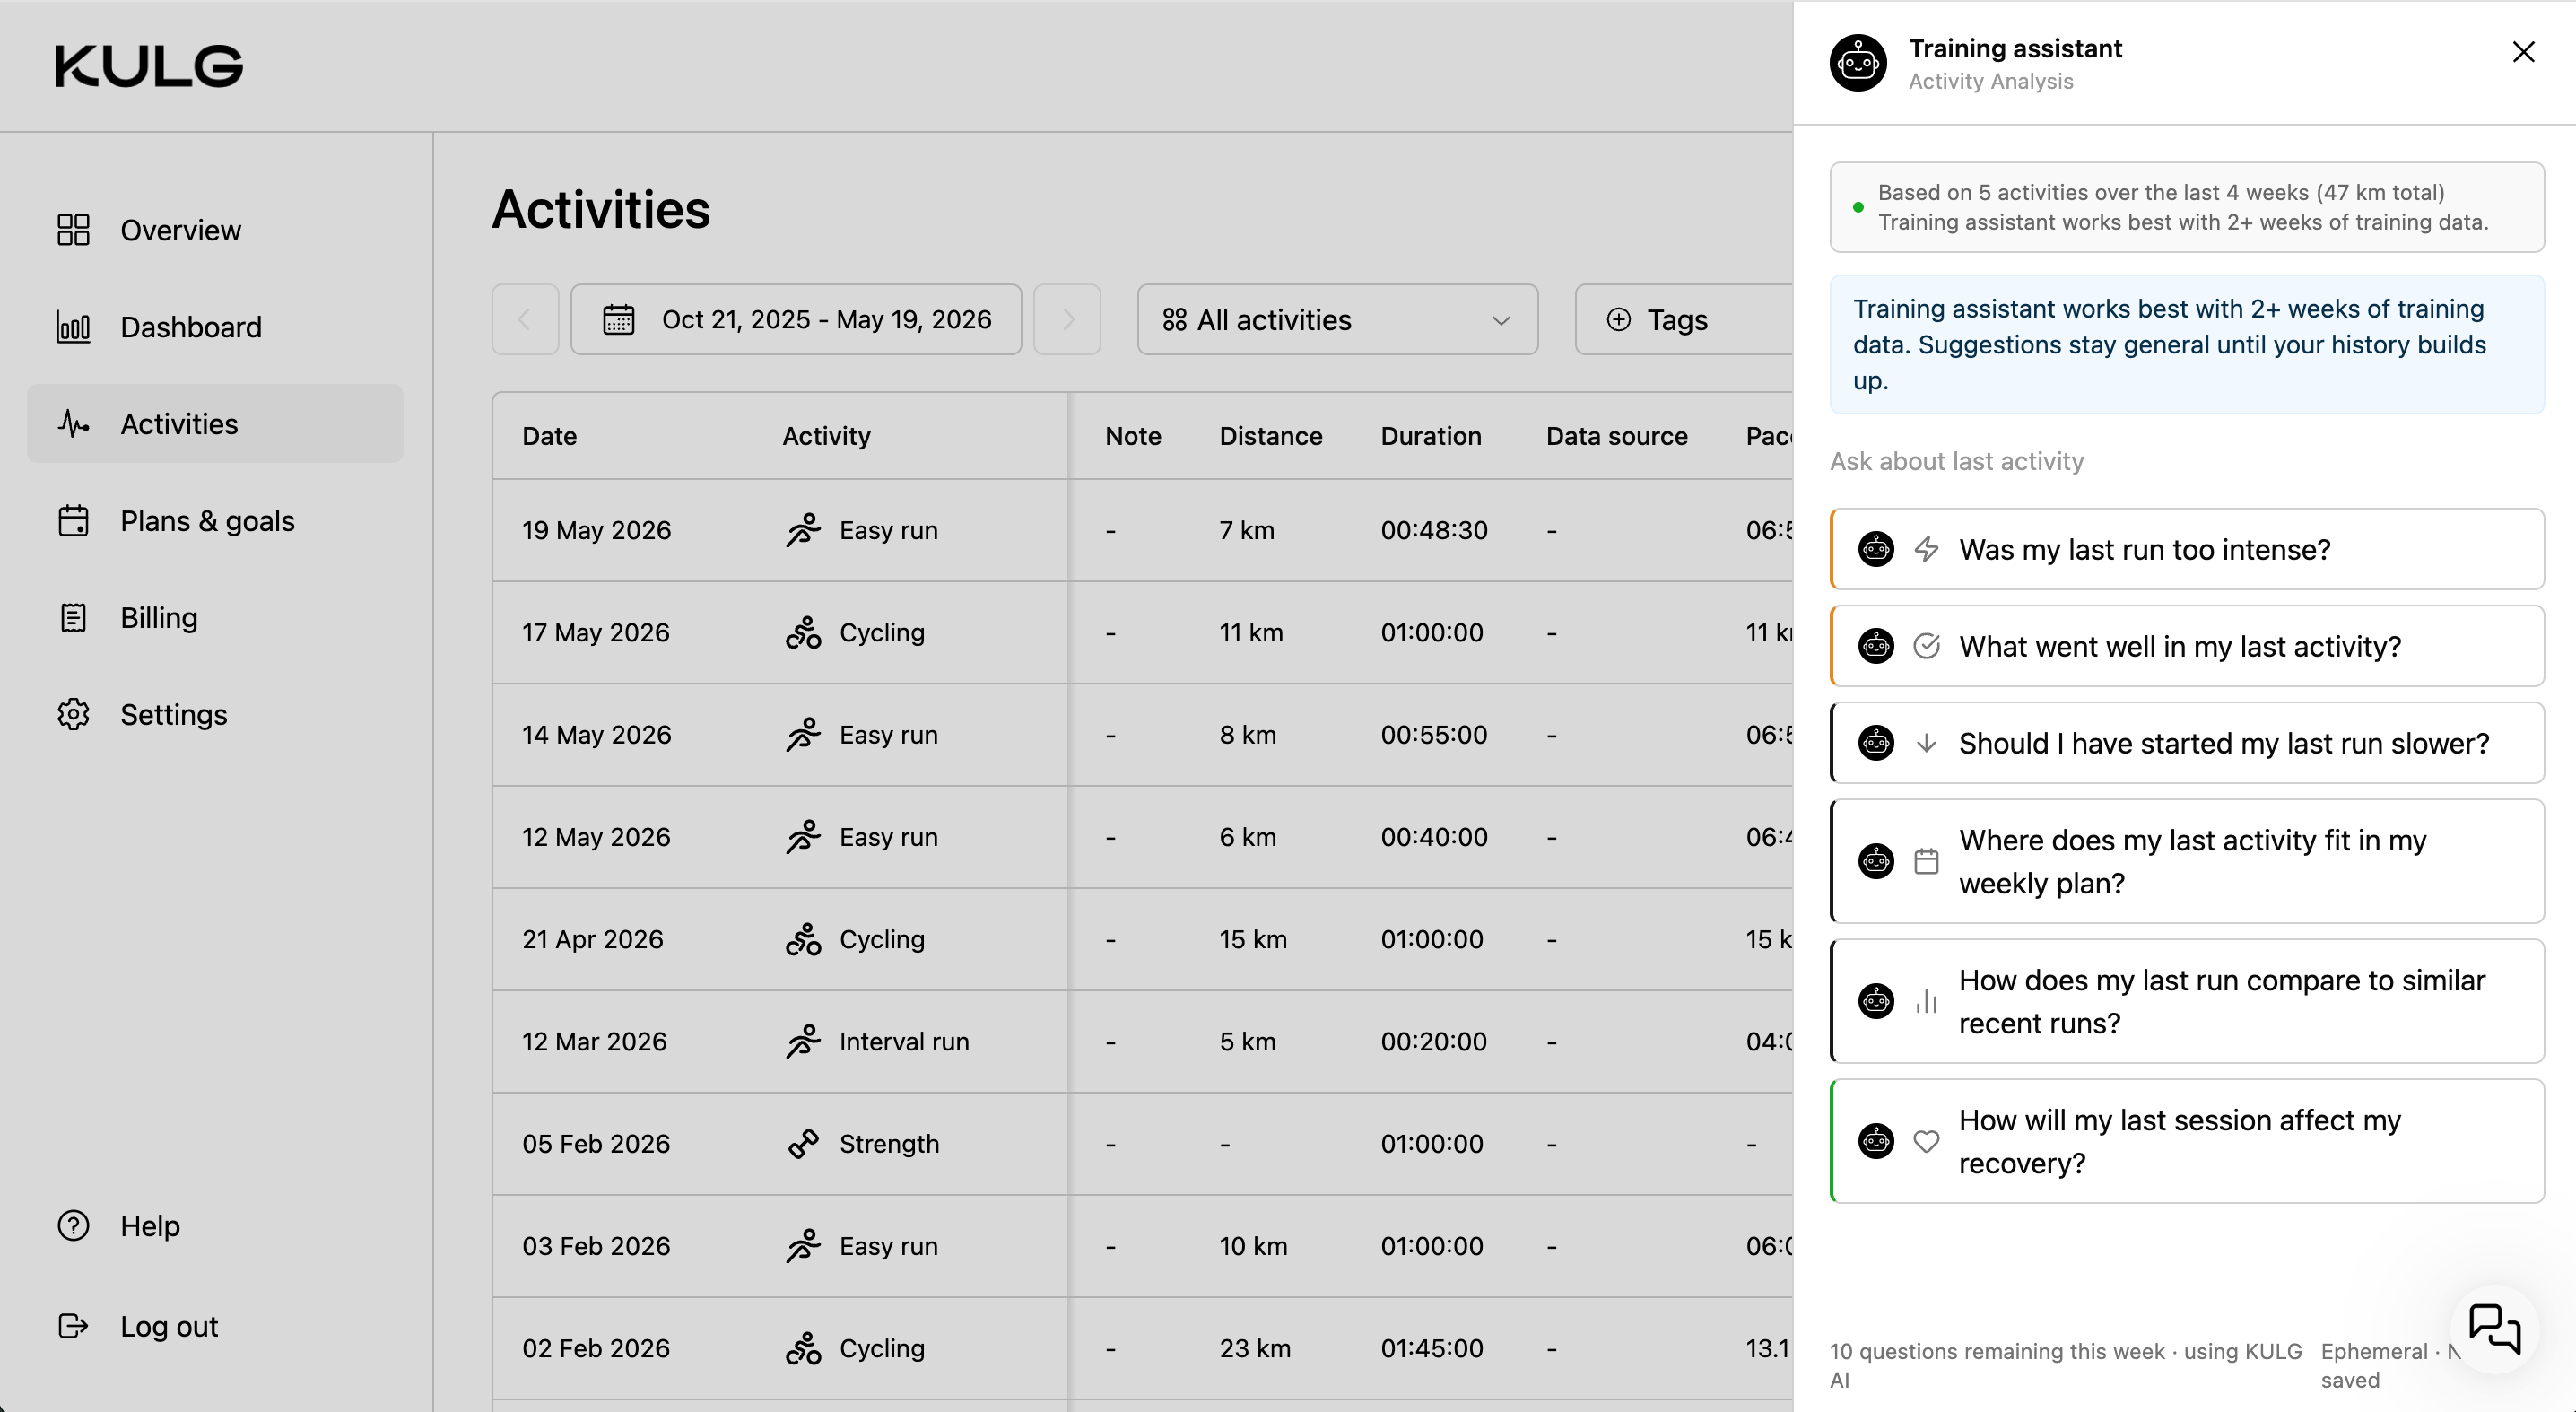Image resolution: width=2576 pixels, height=1412 pixels.
Task: Click the calendar icon in date range
Action: 618,320
